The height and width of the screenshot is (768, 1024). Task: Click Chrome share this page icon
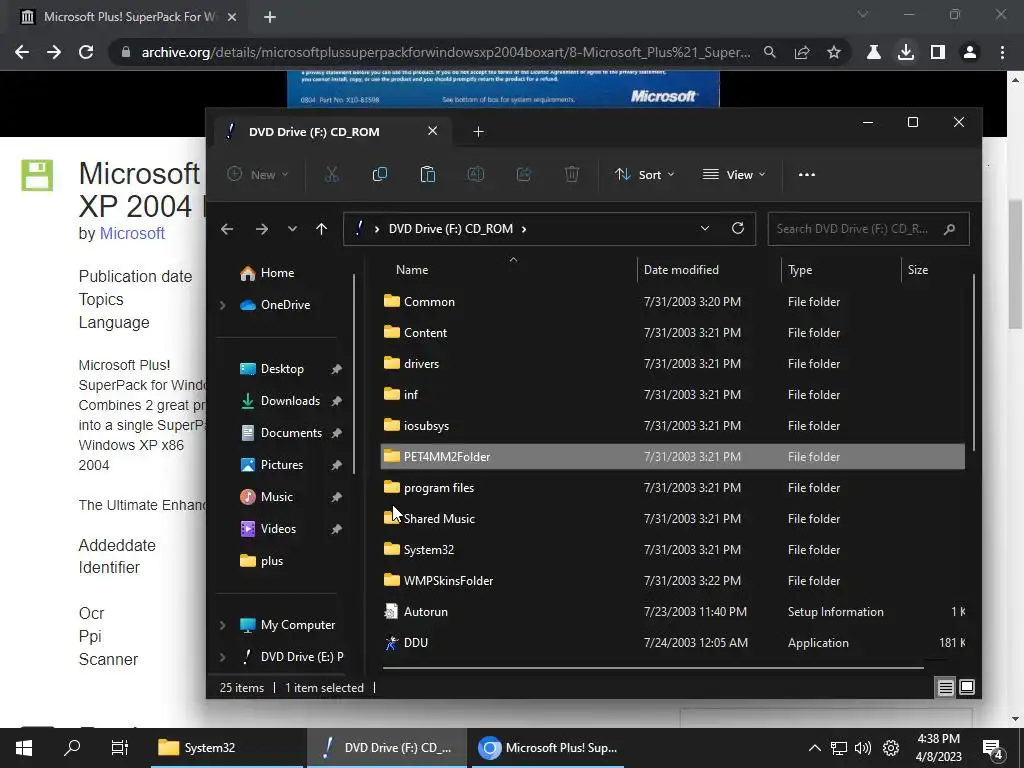tap(802, 52)
